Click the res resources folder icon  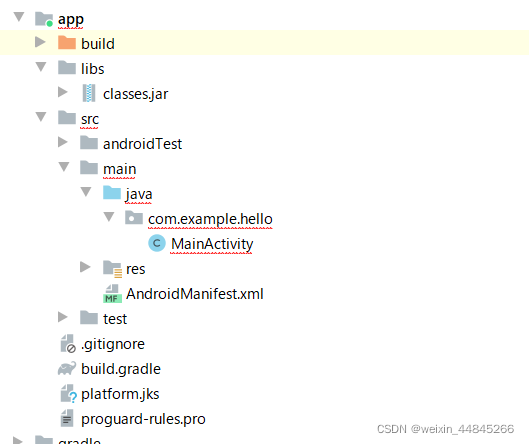(x=112, y=269)
